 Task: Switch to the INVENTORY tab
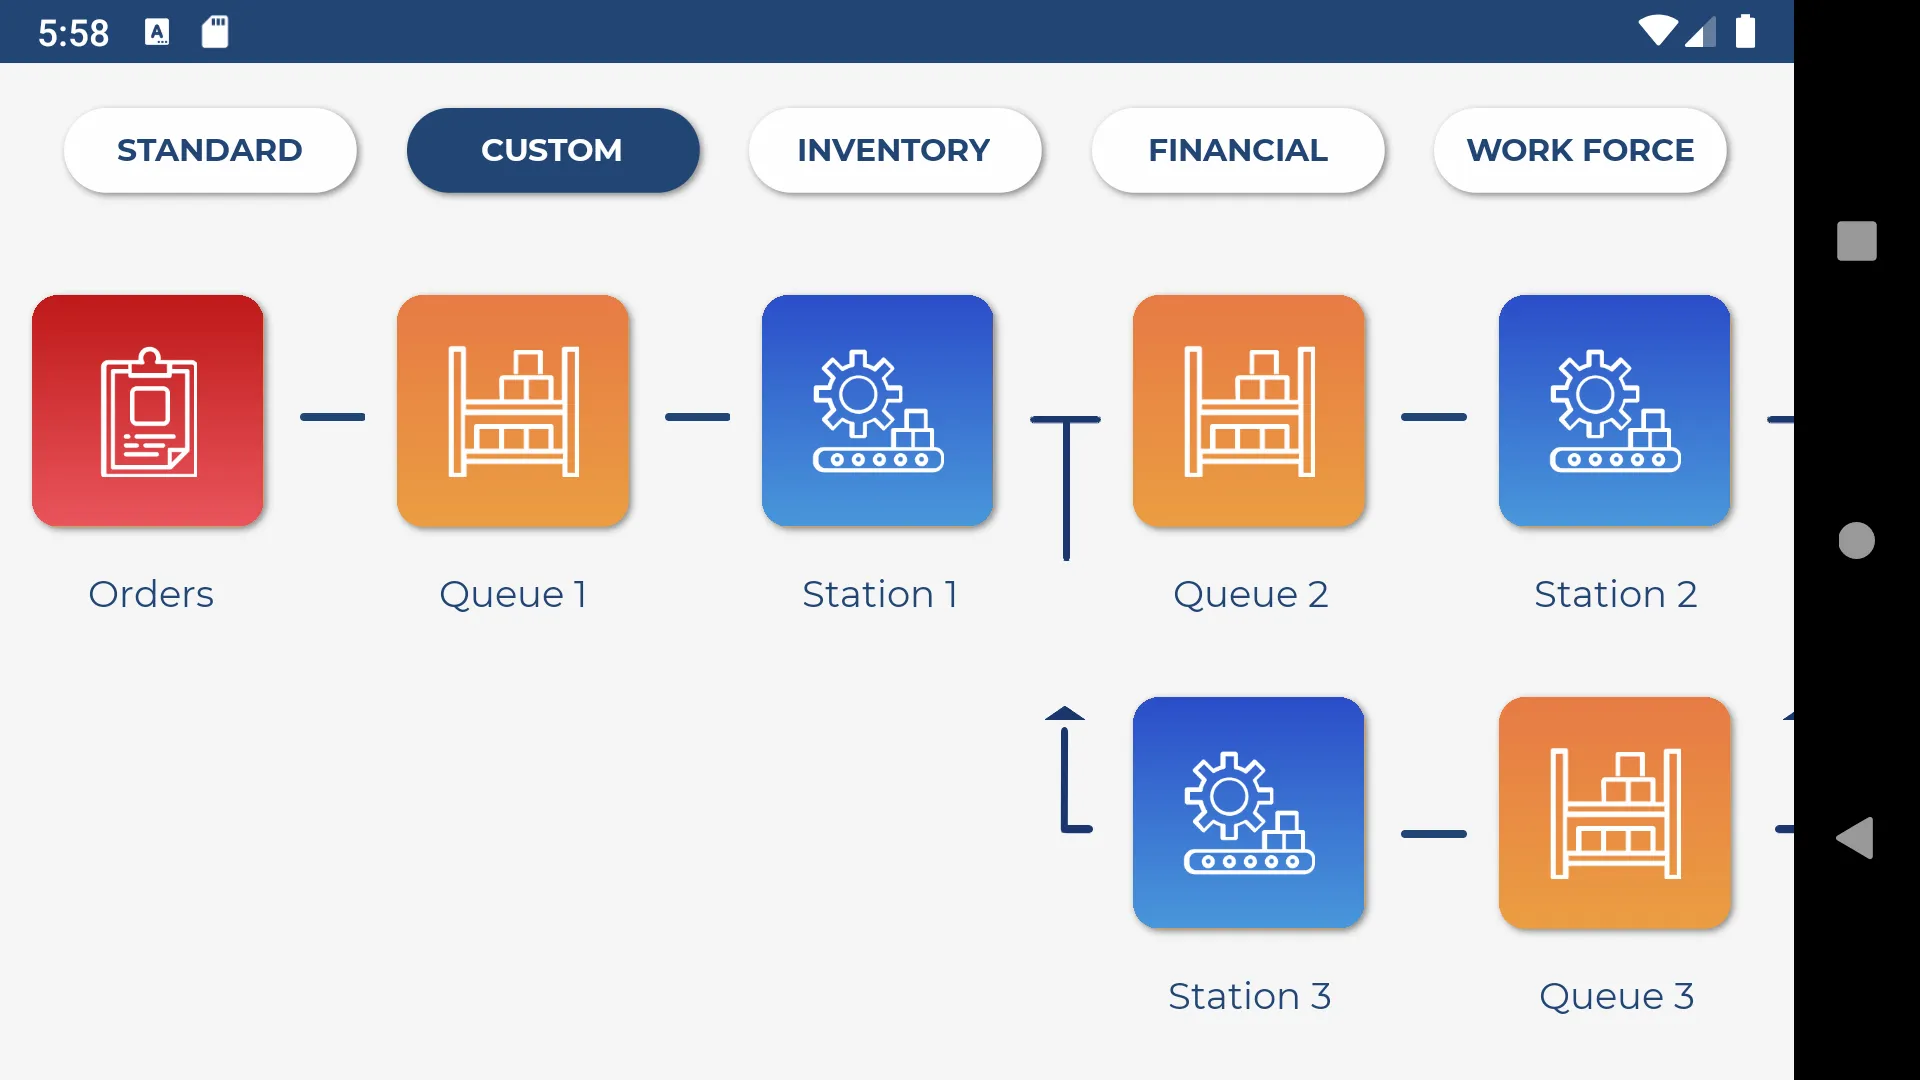click(x=894, y=149)
